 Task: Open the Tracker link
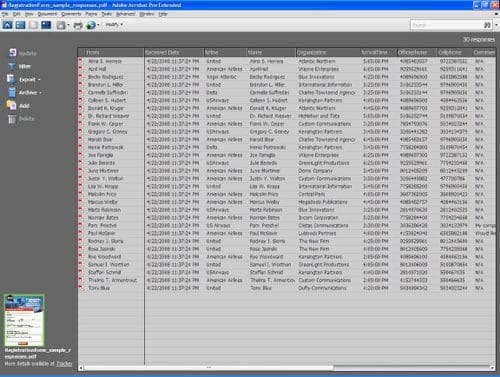64,364
